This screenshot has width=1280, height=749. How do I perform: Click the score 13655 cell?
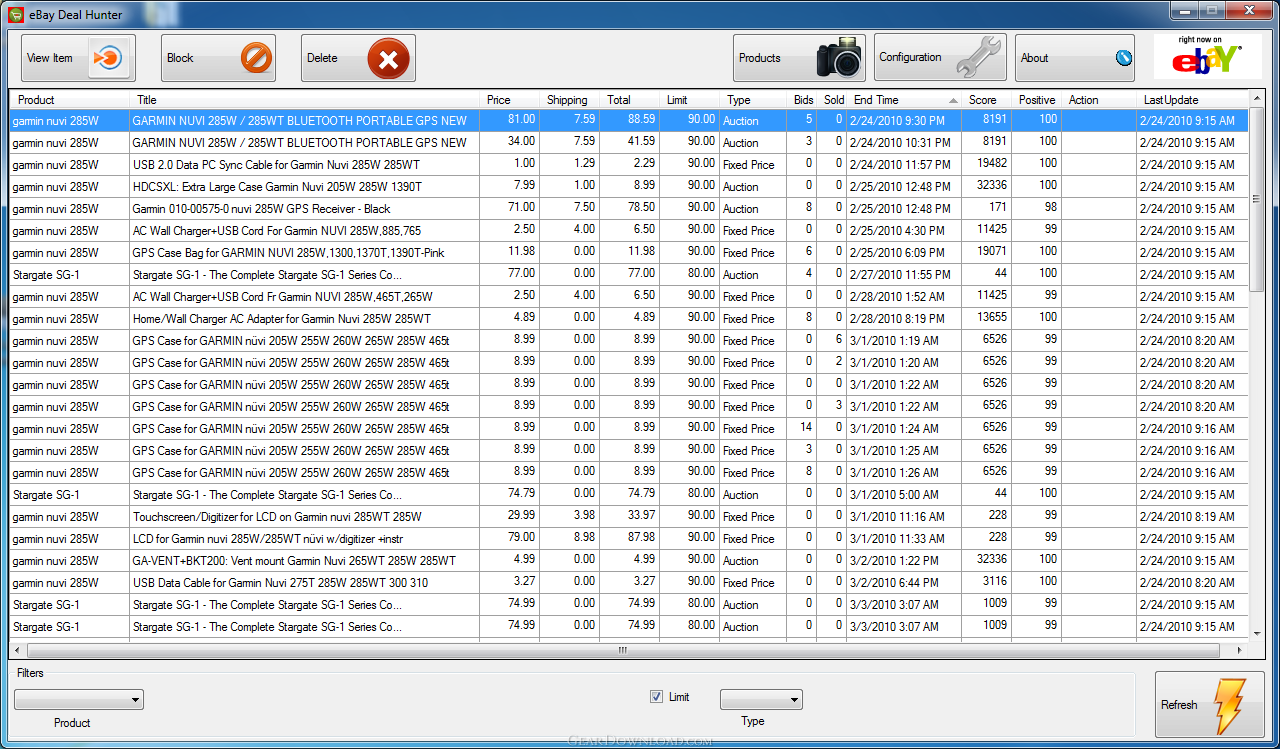coord(987,318)
